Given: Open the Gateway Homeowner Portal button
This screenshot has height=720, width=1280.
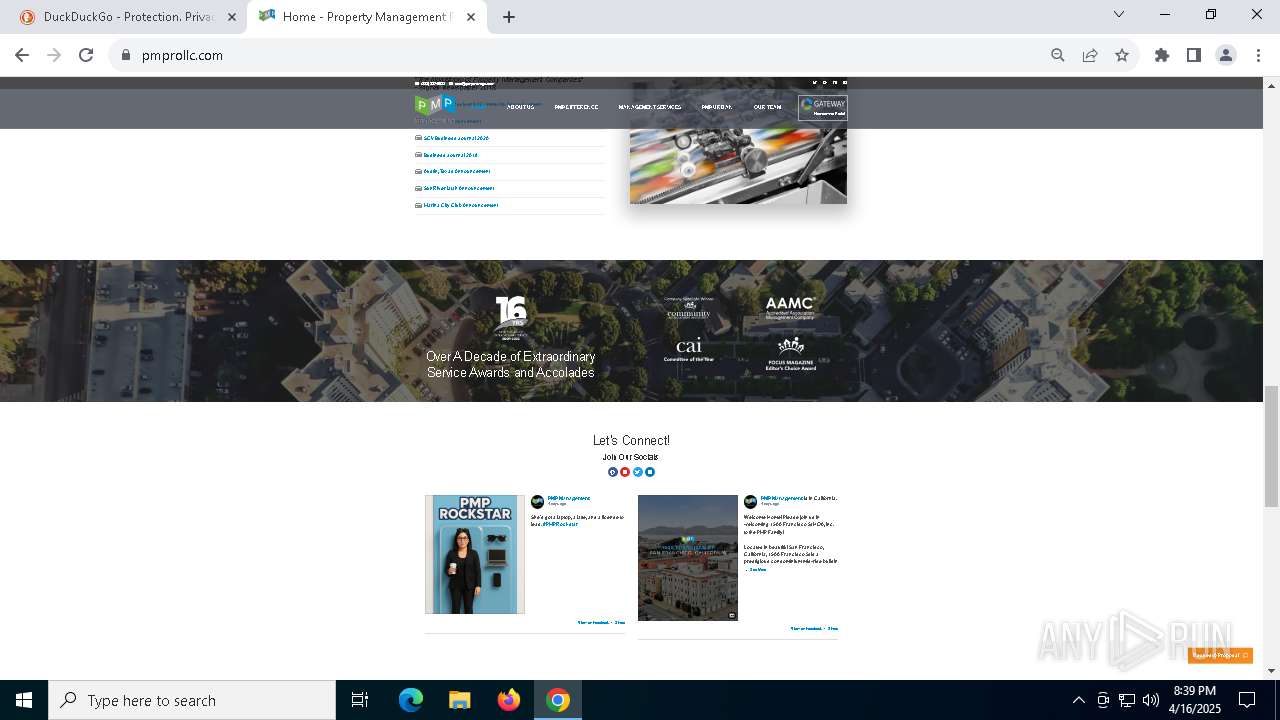Looking at the screenshot, I should (822, 107).
